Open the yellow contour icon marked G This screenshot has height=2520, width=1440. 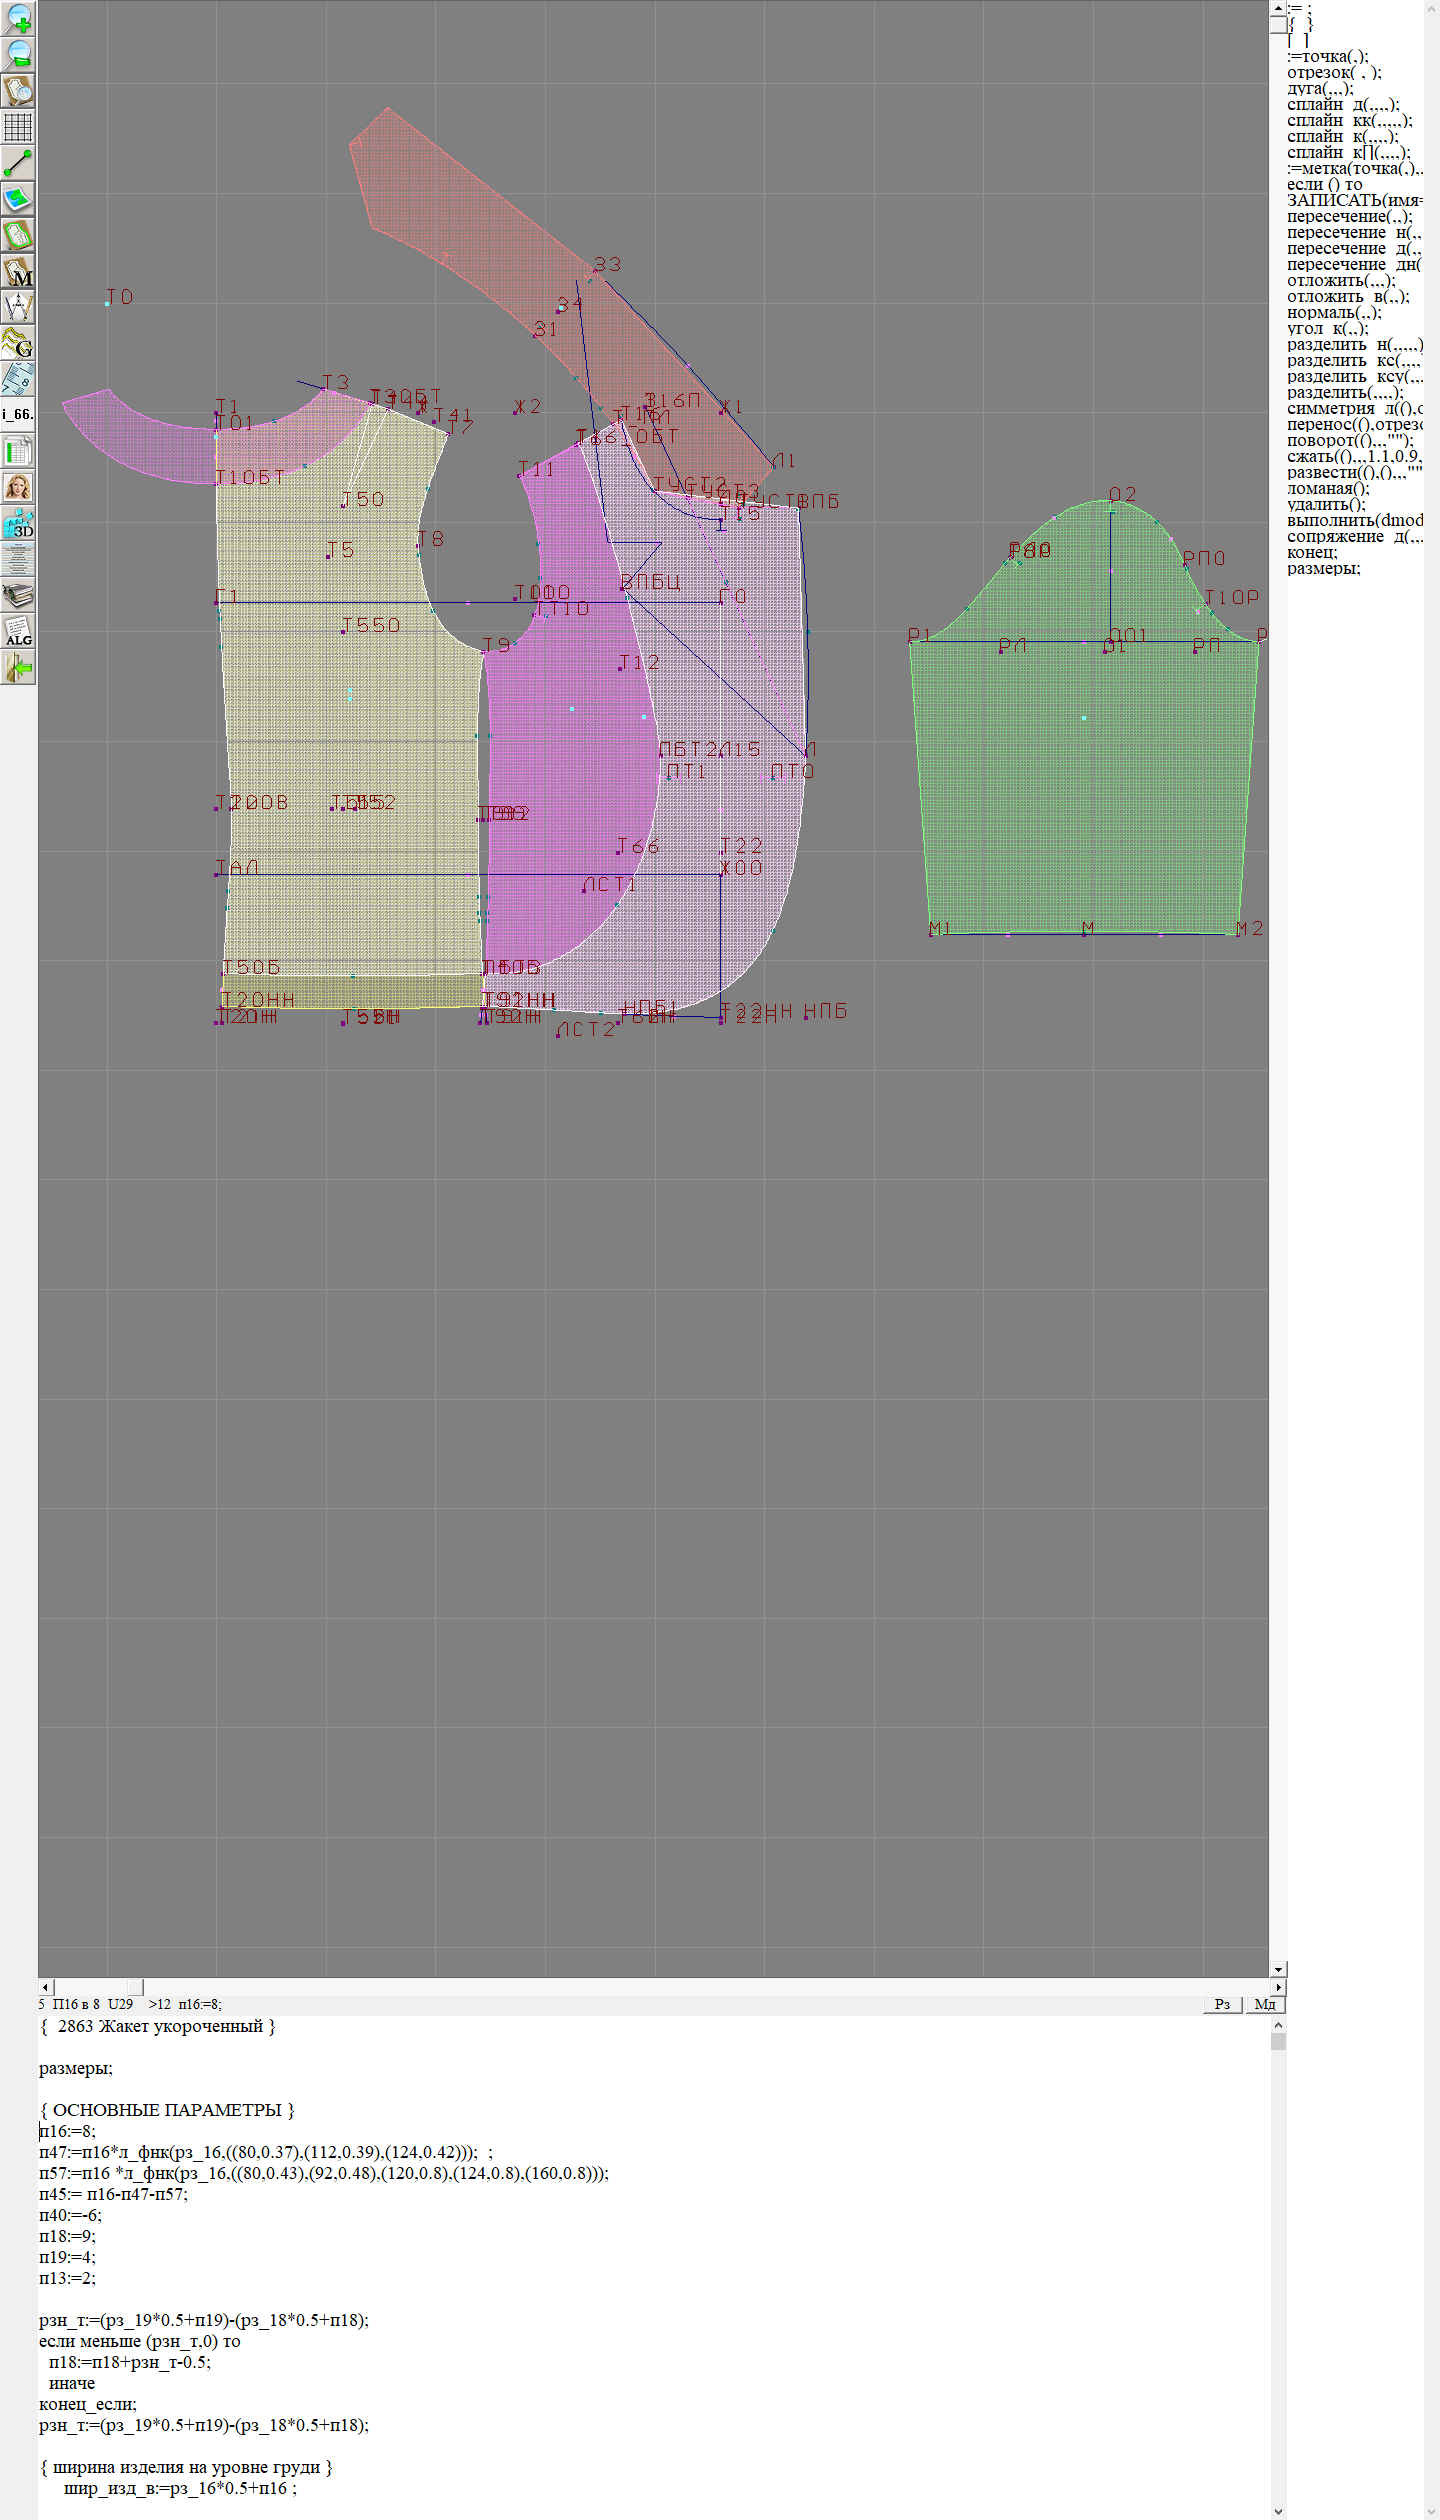pyautogui.click(x=18, y=343)
